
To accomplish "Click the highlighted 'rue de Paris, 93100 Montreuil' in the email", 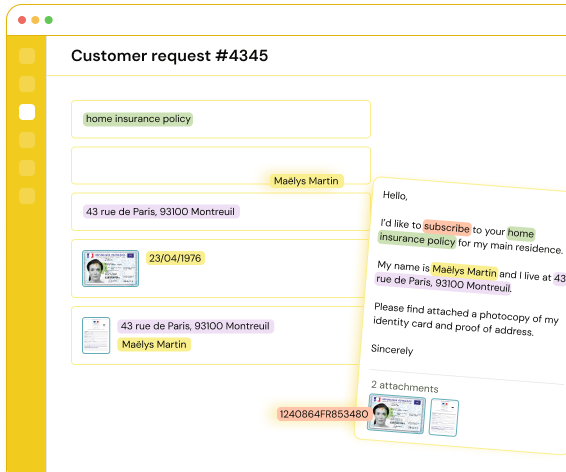I will pyautogui.click(x=443, y=284).
